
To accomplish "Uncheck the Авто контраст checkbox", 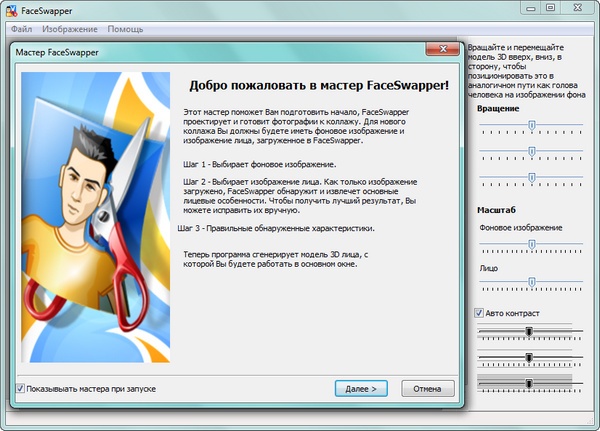I will coord(480,313).
